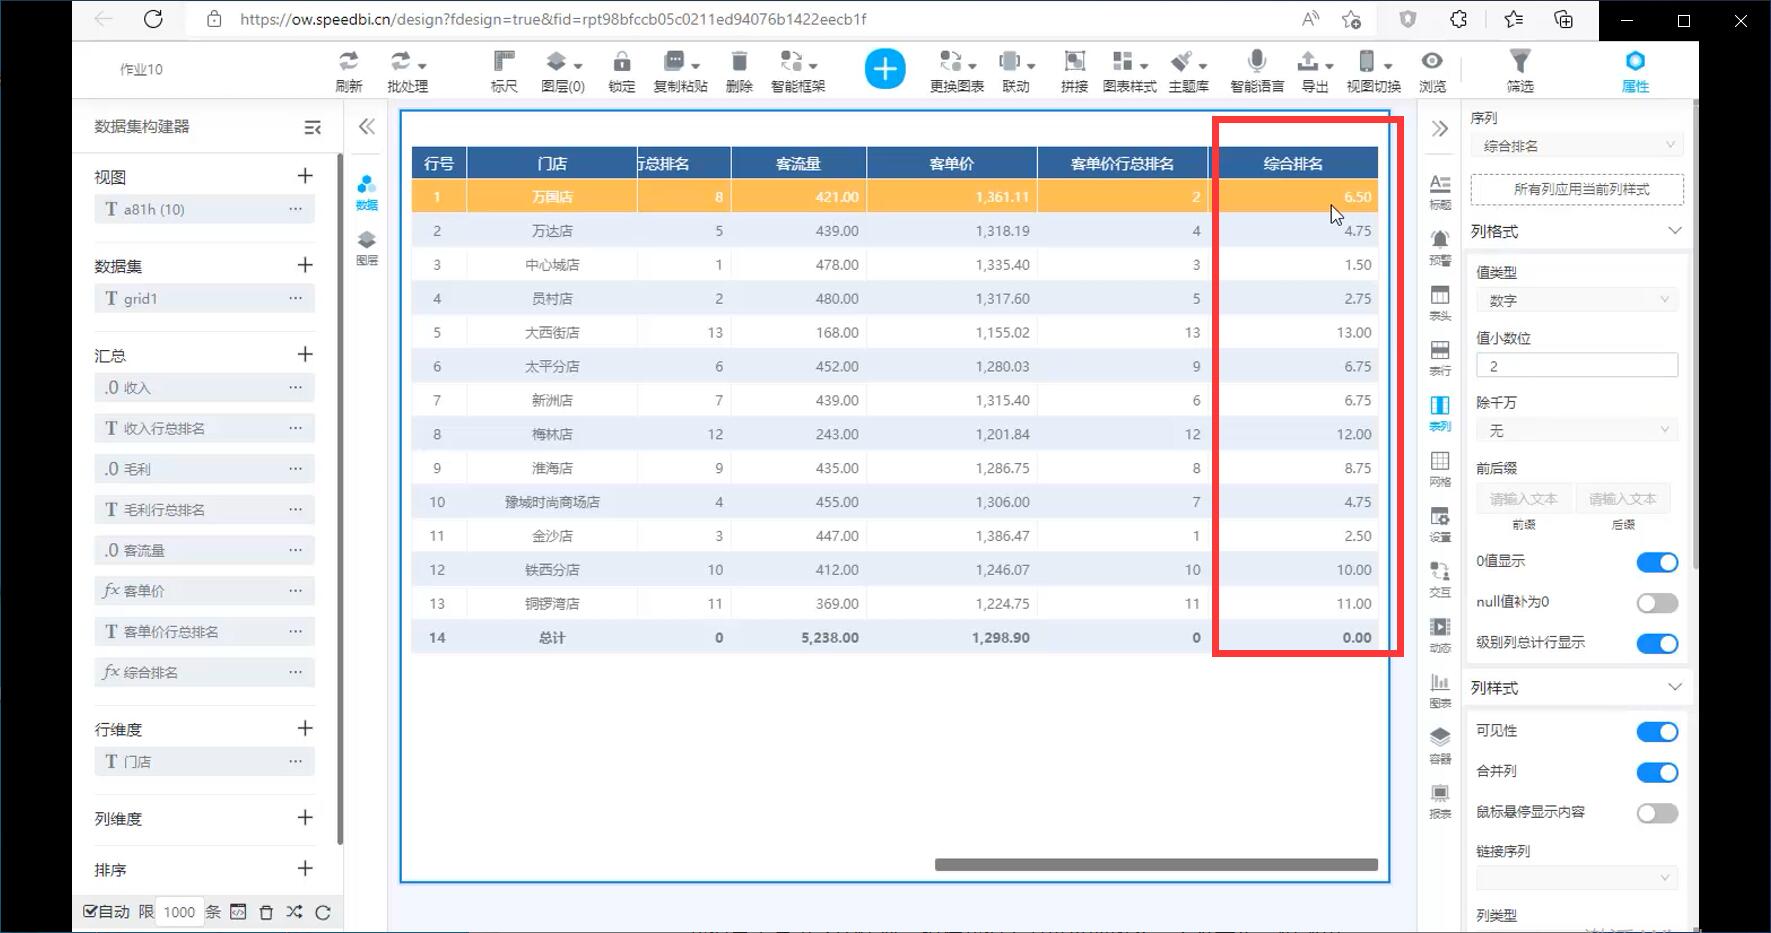
Task: Collapse the 列格式 section
Action: coord(1674,231)
